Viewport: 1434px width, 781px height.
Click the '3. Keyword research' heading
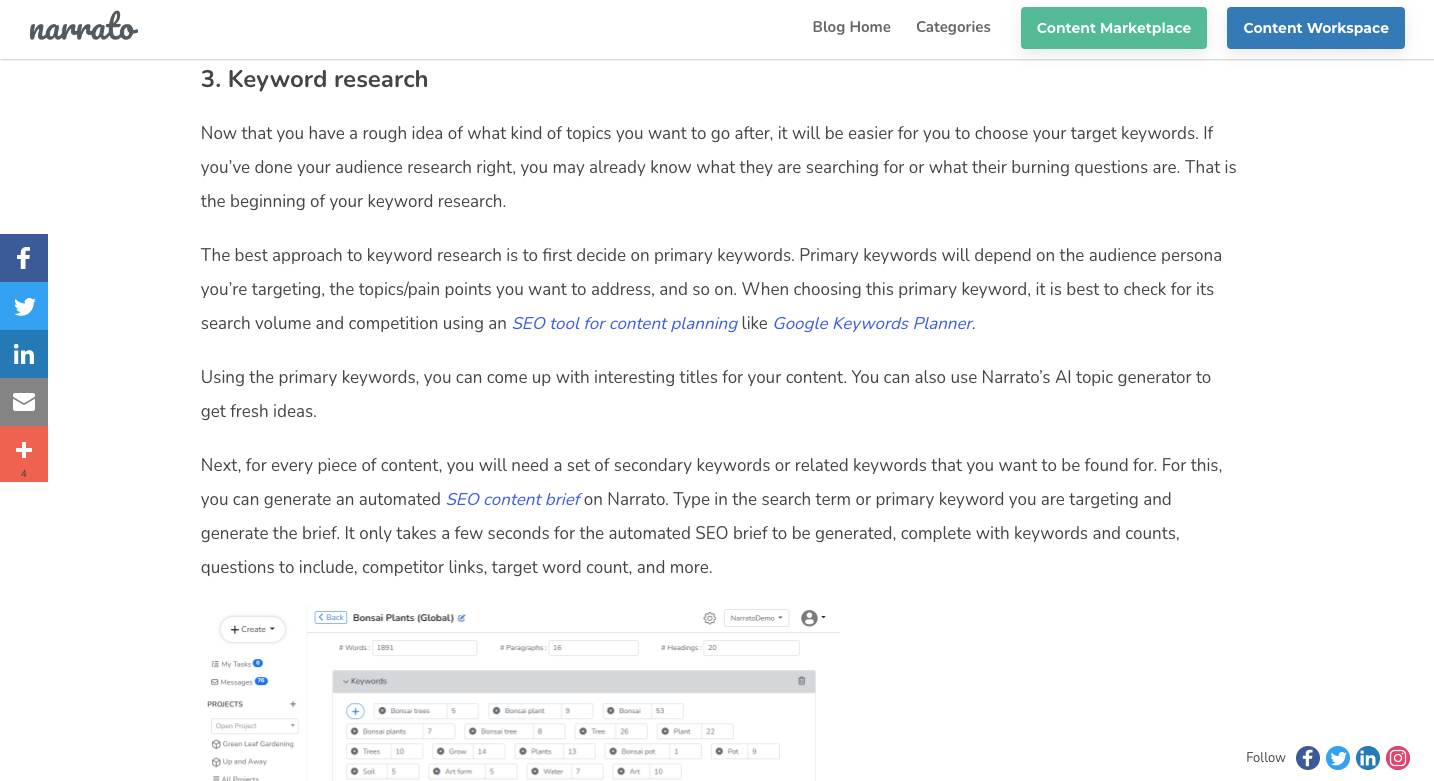tap(314, 79)
